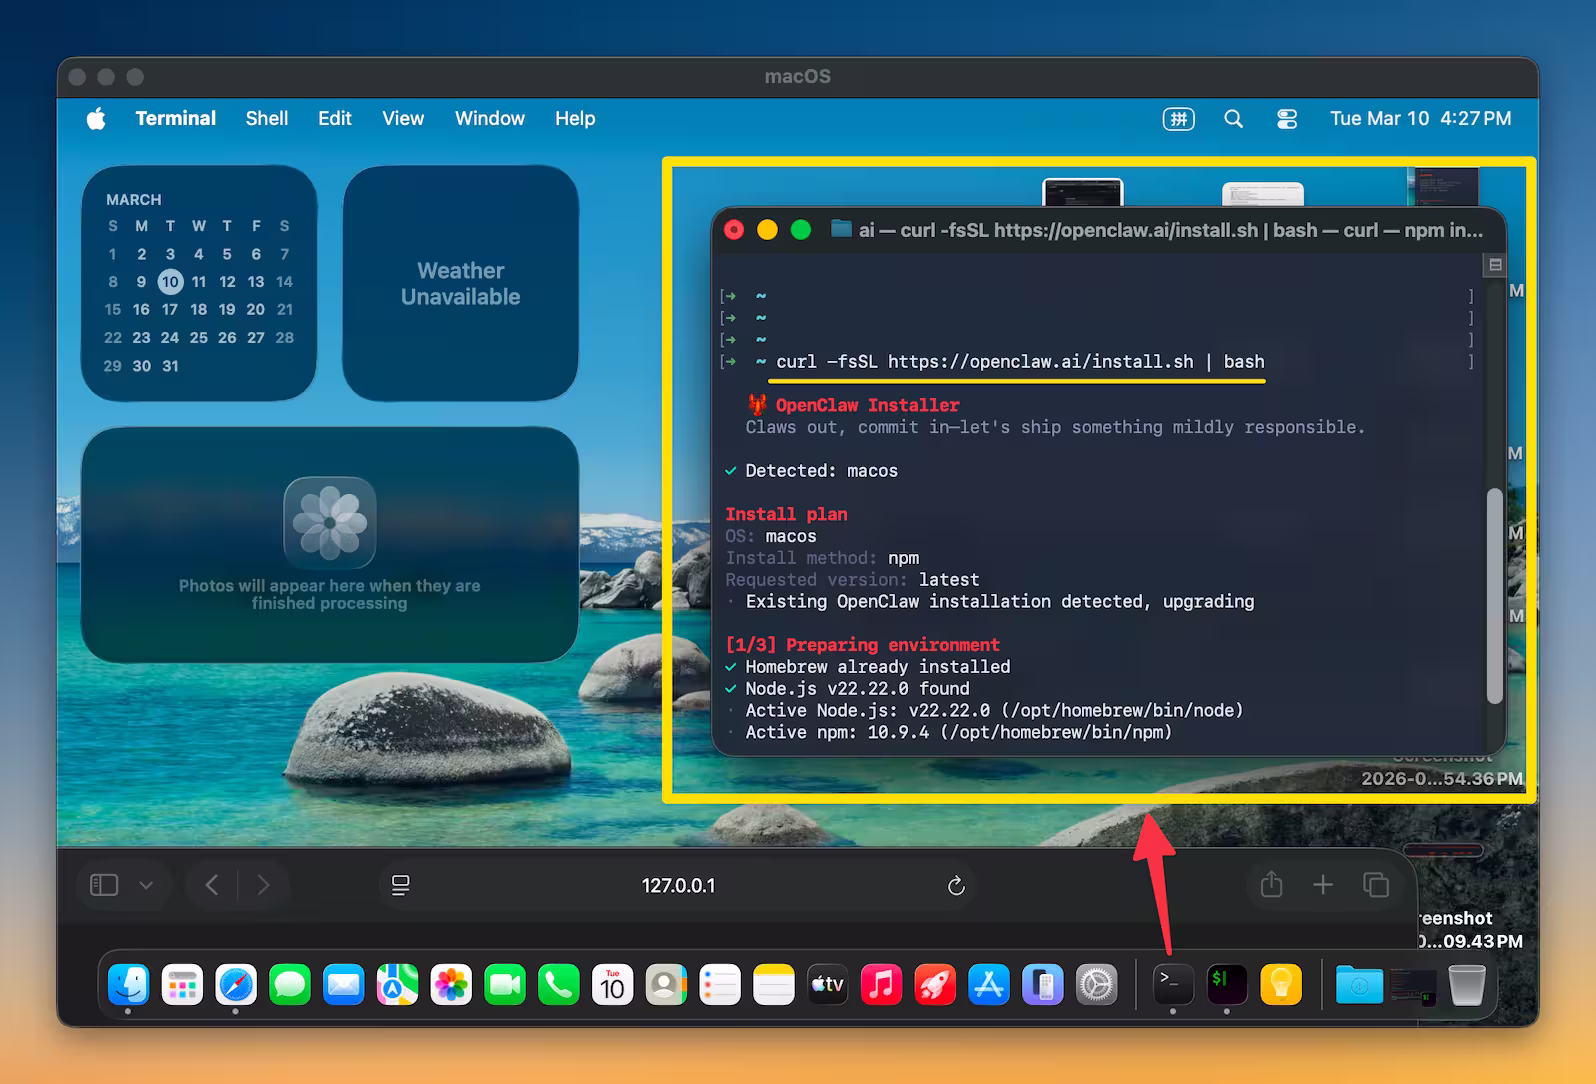Click the Share button in Safari toolbar

pyautogui.click(x=1271, y=884)
